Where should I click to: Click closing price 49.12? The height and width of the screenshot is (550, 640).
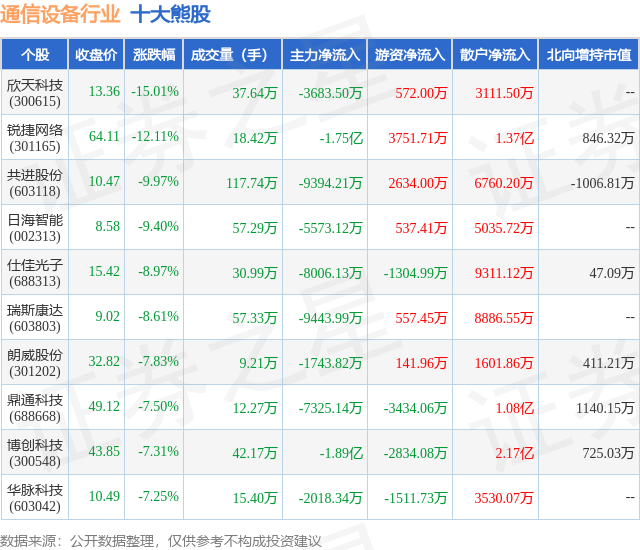[104, 406]
